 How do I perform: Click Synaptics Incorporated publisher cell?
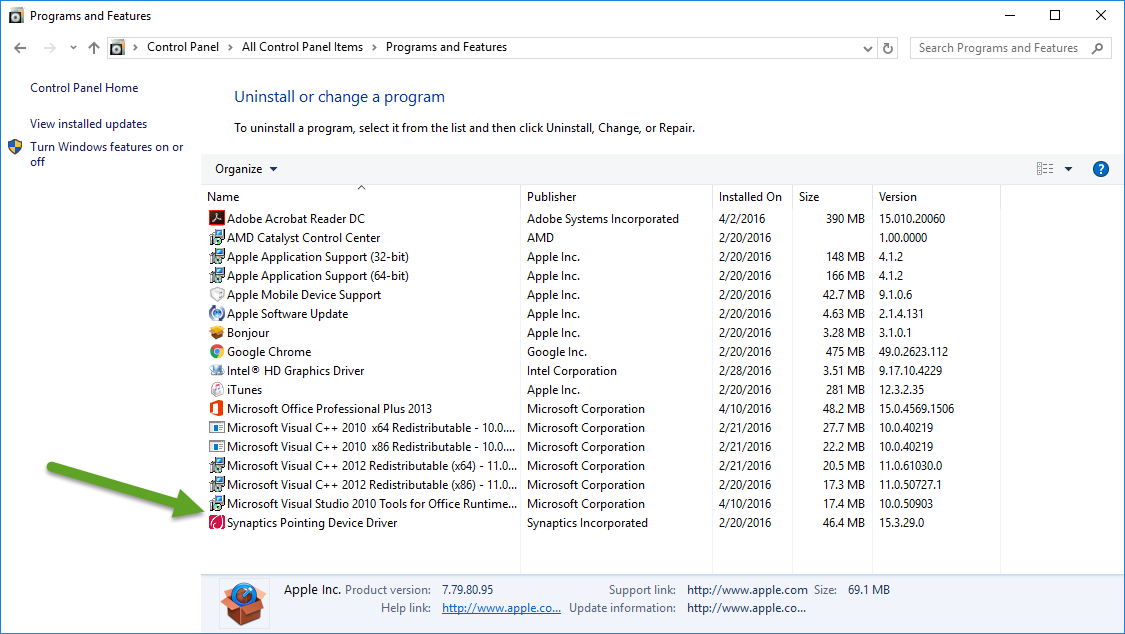(587, 522)
